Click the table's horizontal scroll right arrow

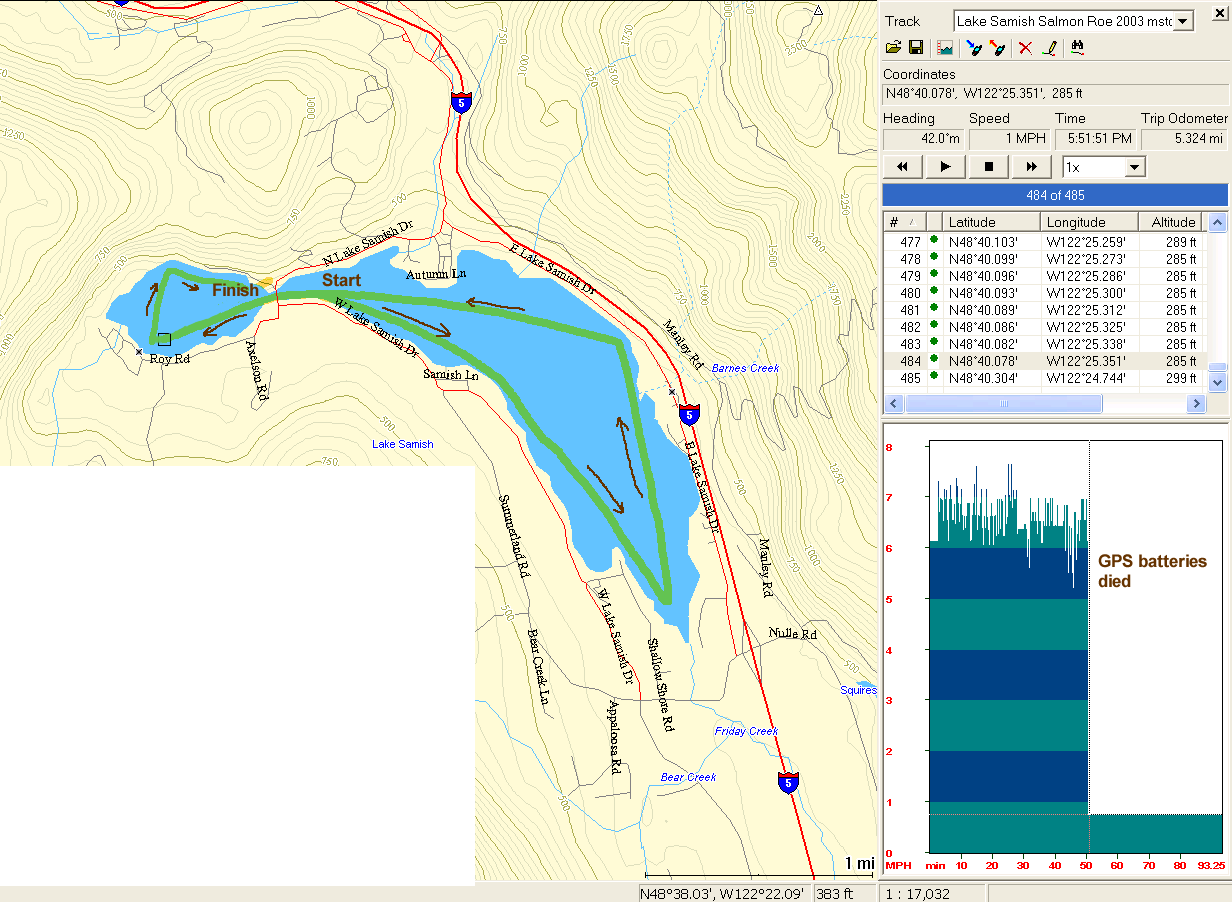pyautogui.click(x=1195, y=404)
